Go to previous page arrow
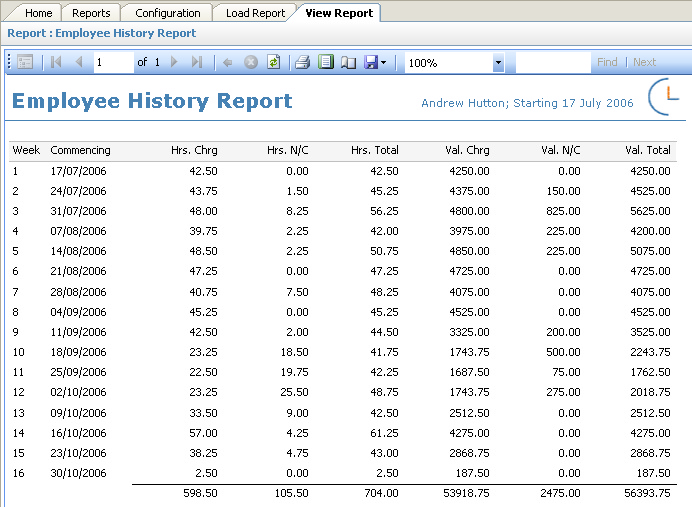 pyautogui.click(x=79, y=62)
